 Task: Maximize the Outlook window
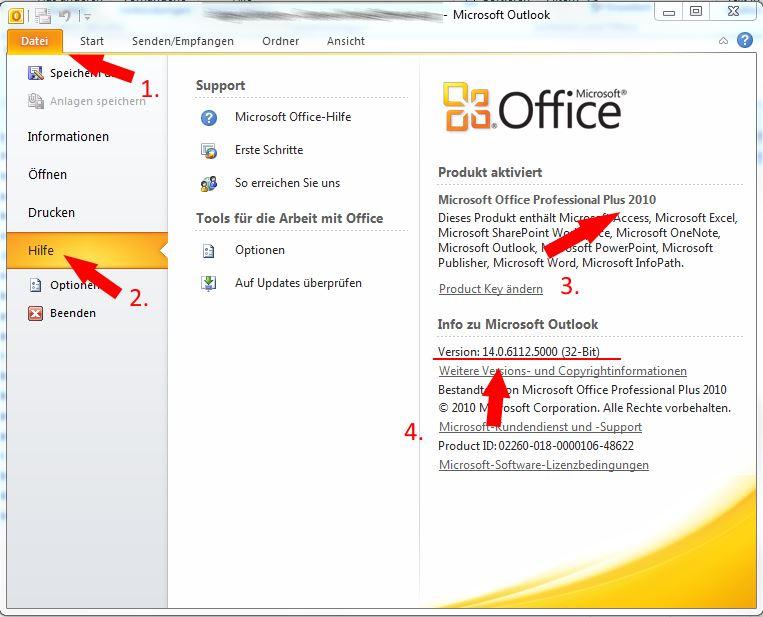click(696, 12)
